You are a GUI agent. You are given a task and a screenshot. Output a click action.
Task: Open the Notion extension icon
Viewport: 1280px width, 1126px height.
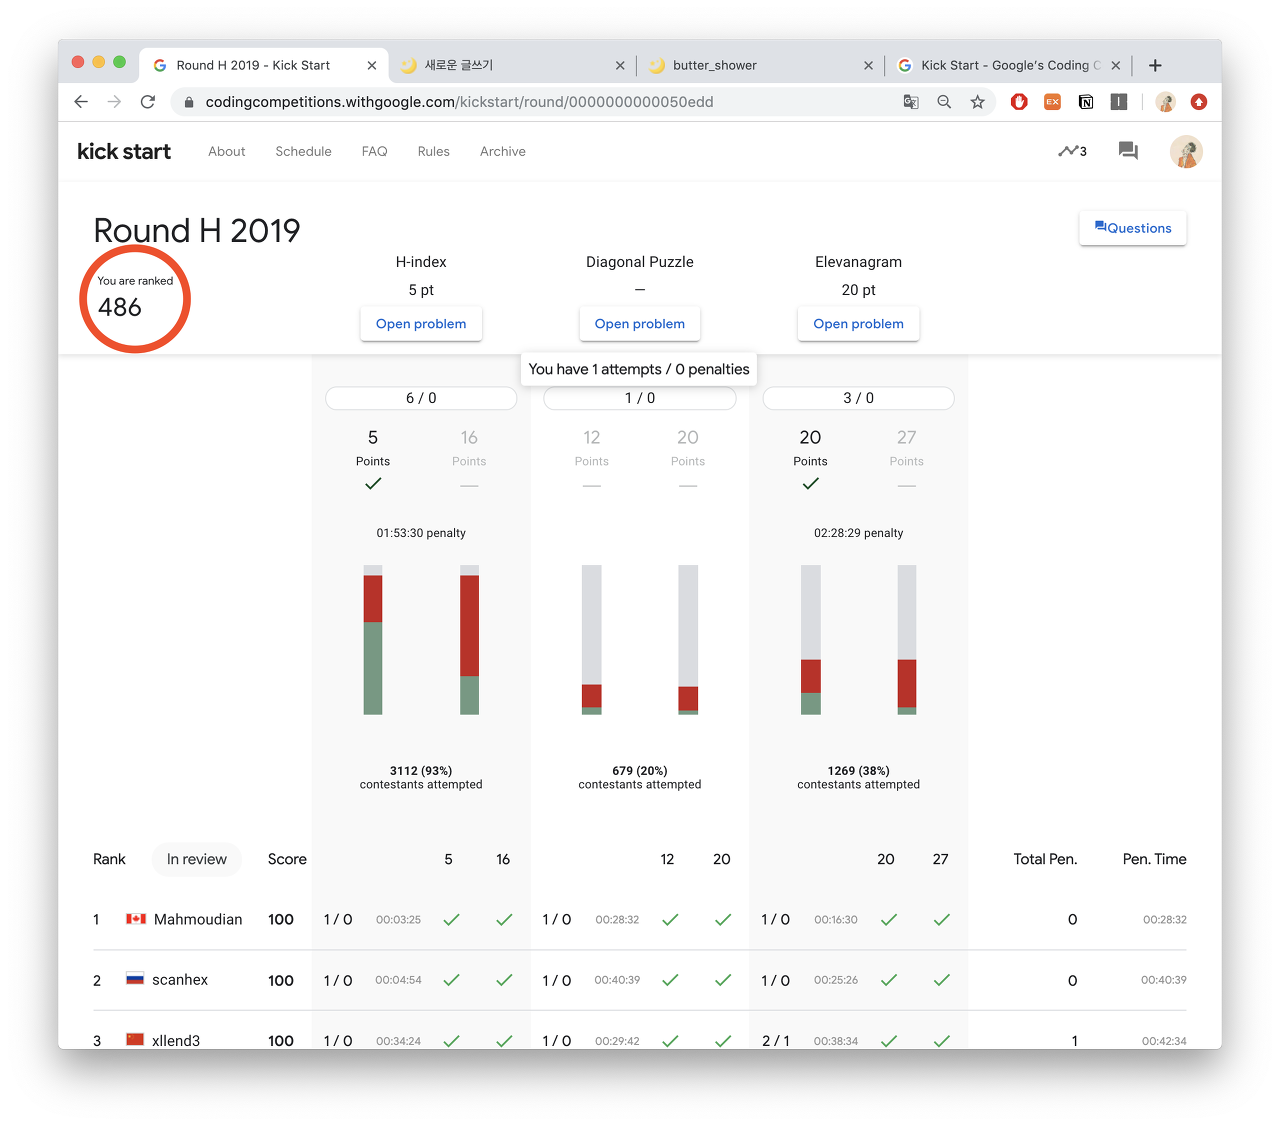point(1086,102)
